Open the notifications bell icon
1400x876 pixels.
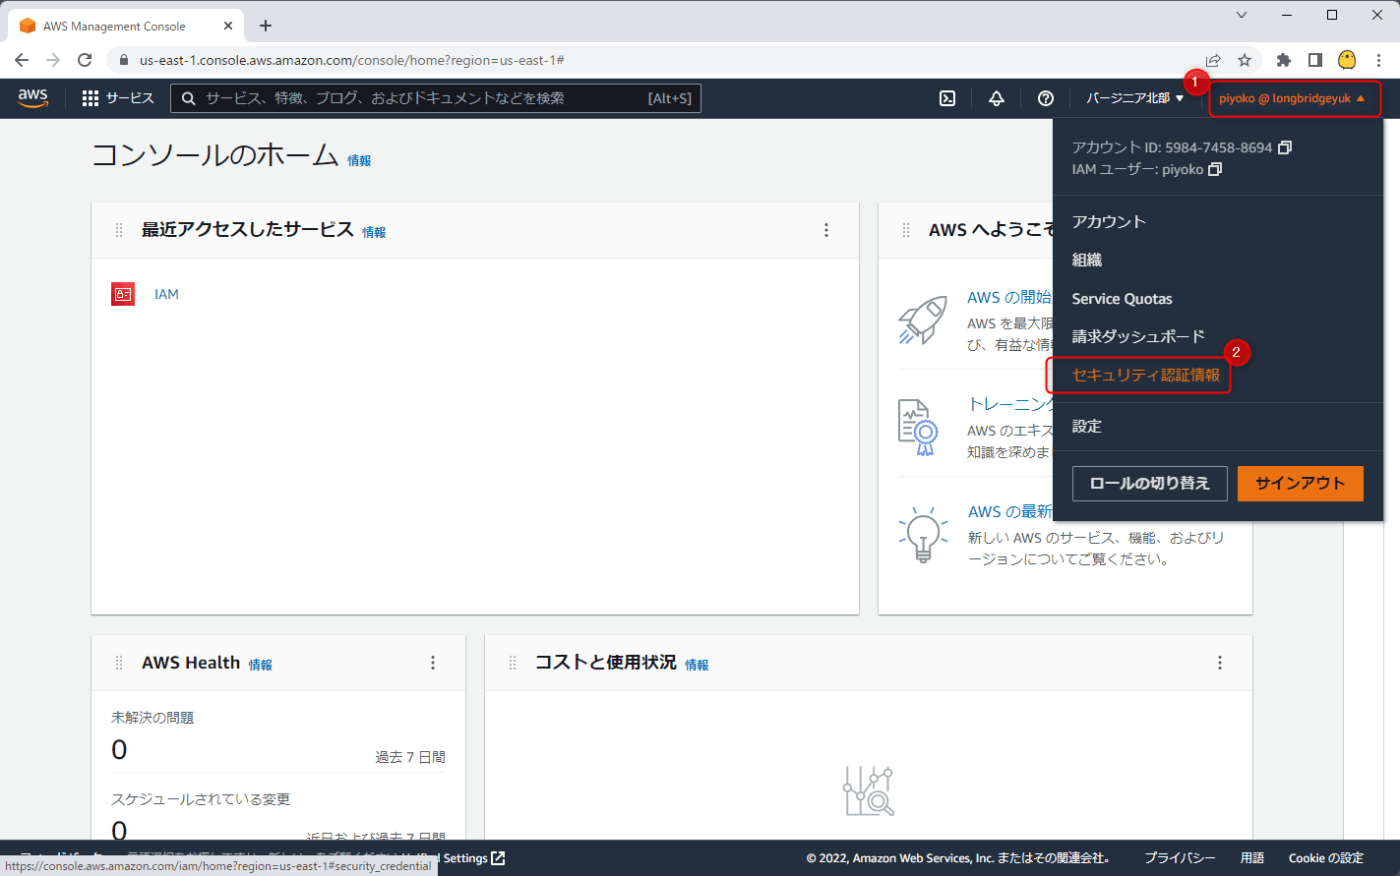click(996, 98)
